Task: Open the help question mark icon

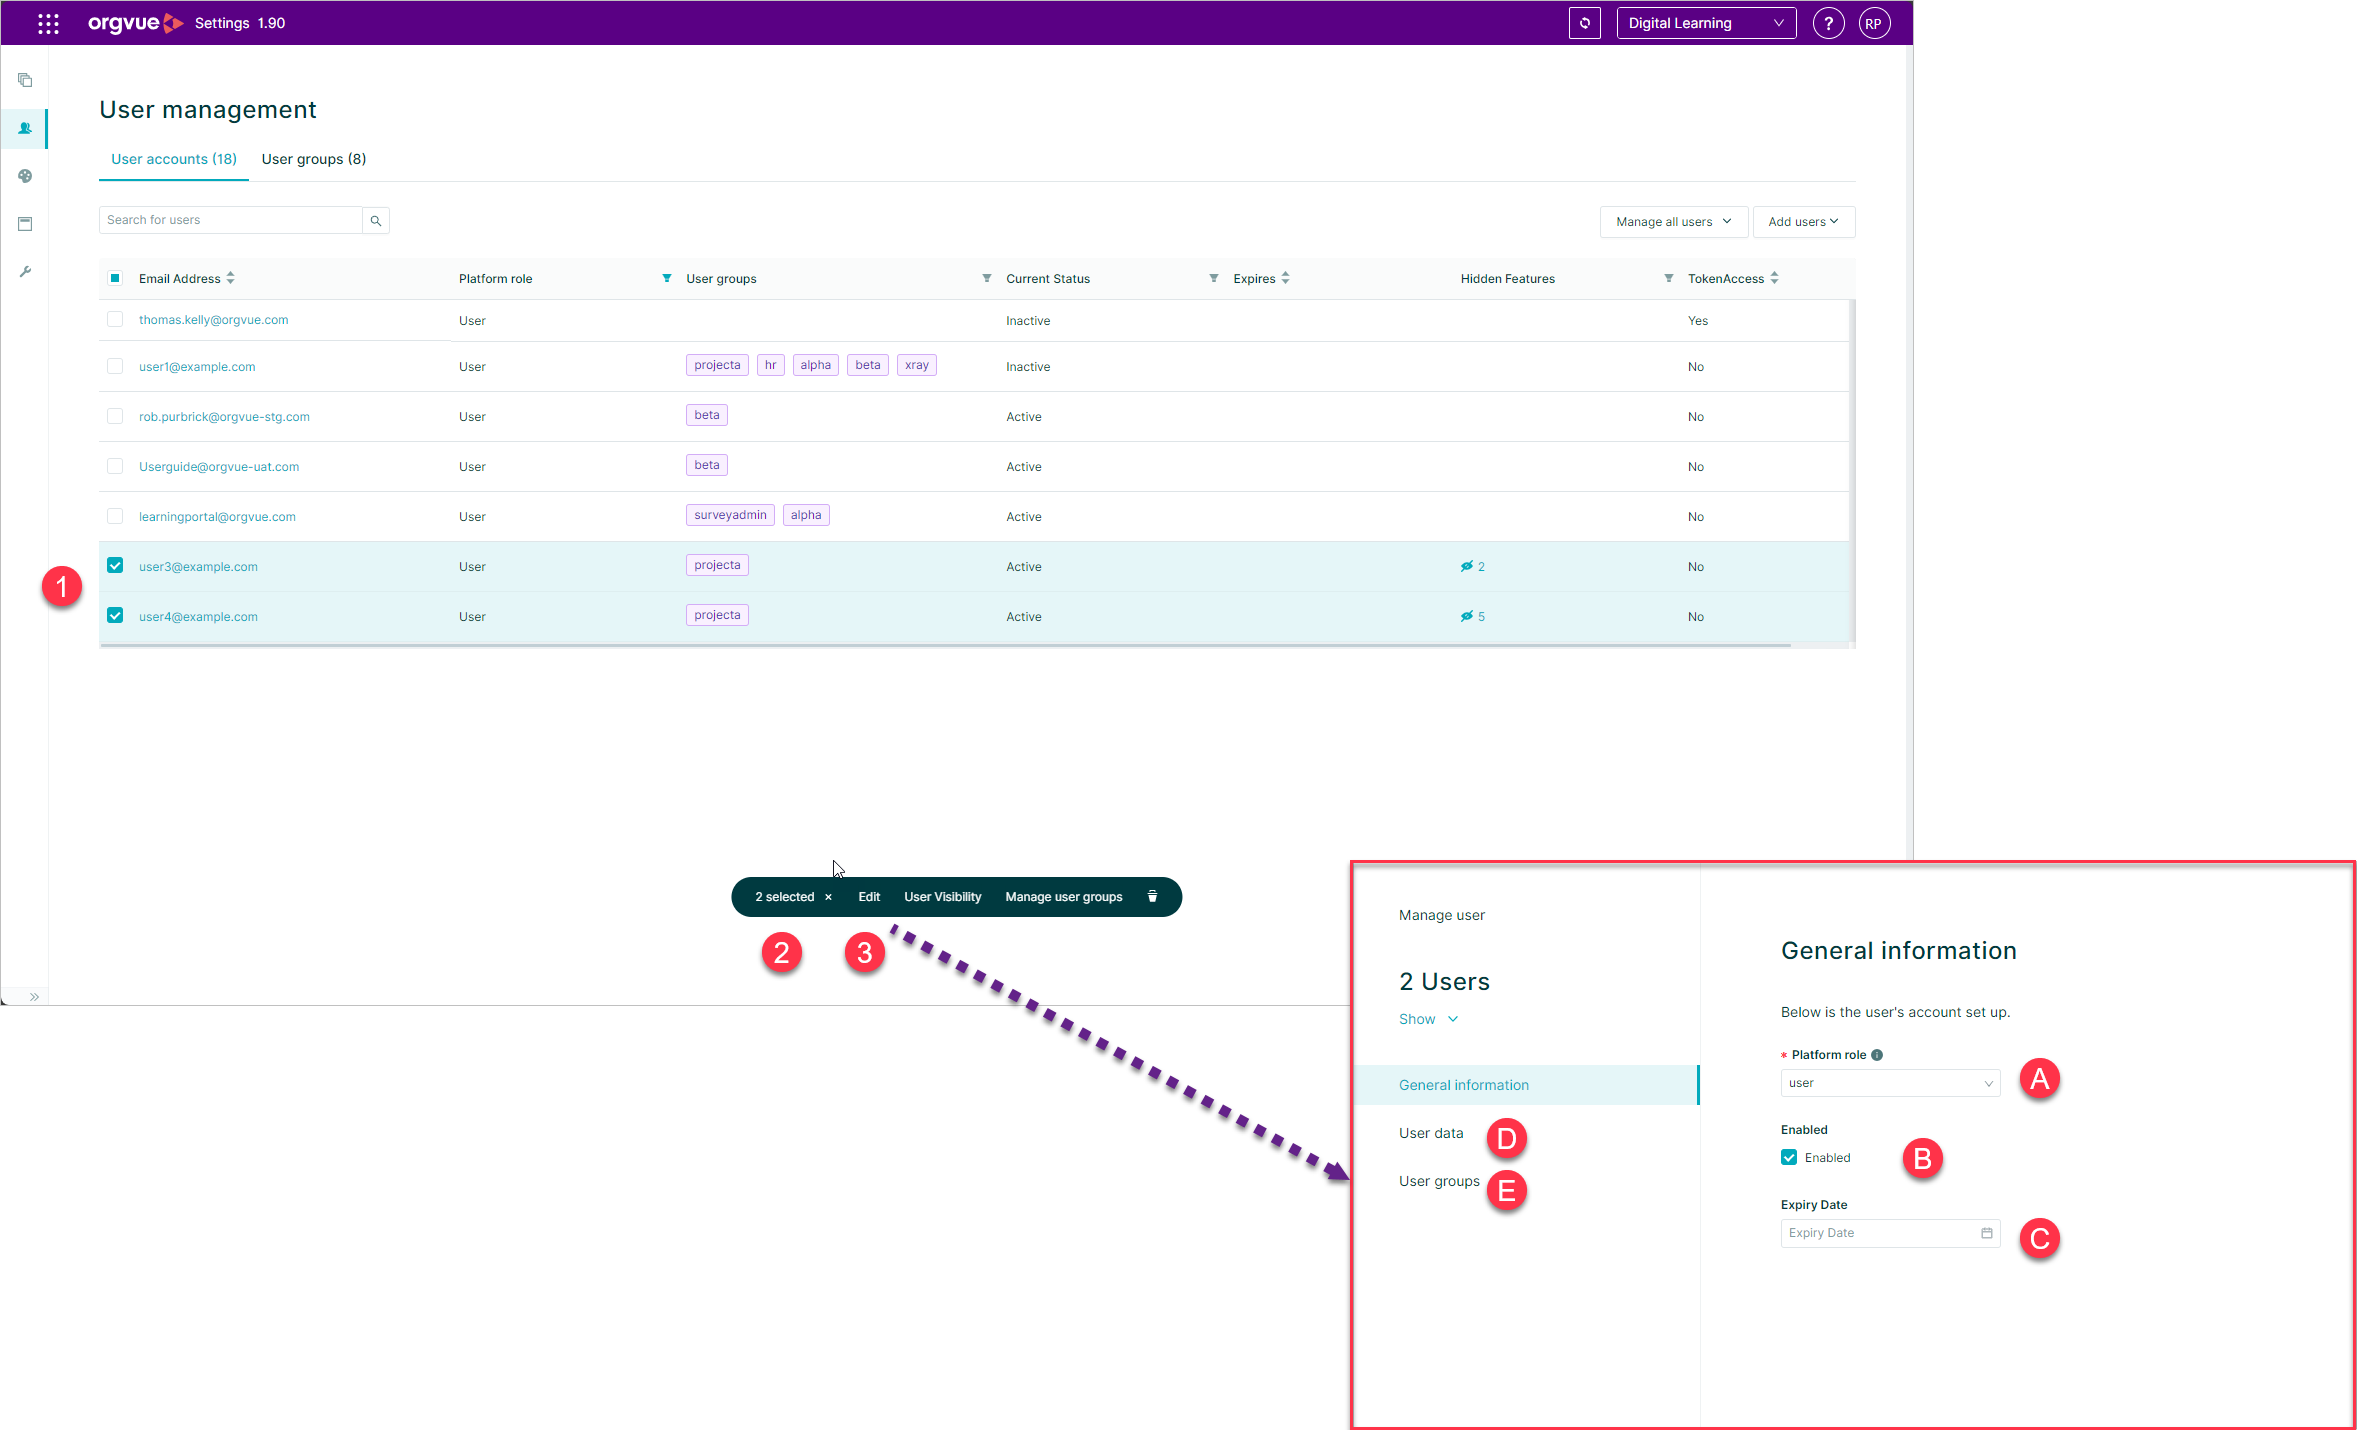Action: (1828, 23)
